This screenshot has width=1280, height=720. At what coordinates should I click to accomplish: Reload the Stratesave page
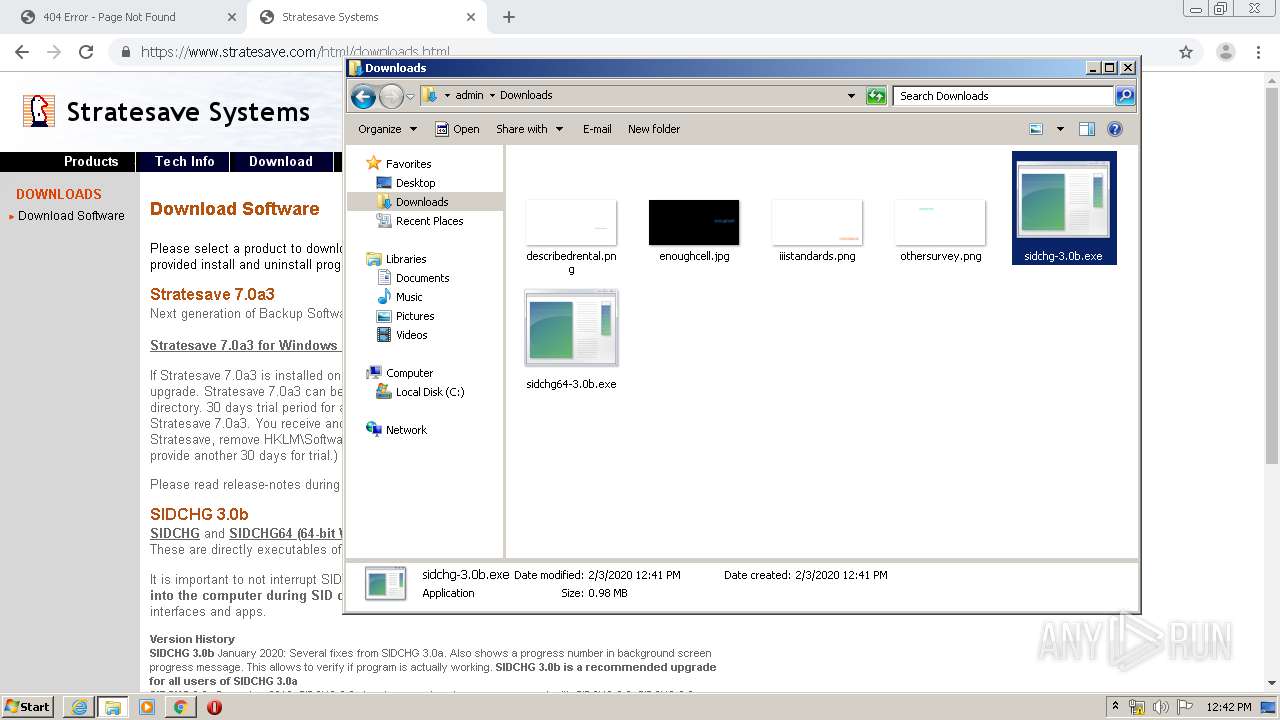click(86, 52)
